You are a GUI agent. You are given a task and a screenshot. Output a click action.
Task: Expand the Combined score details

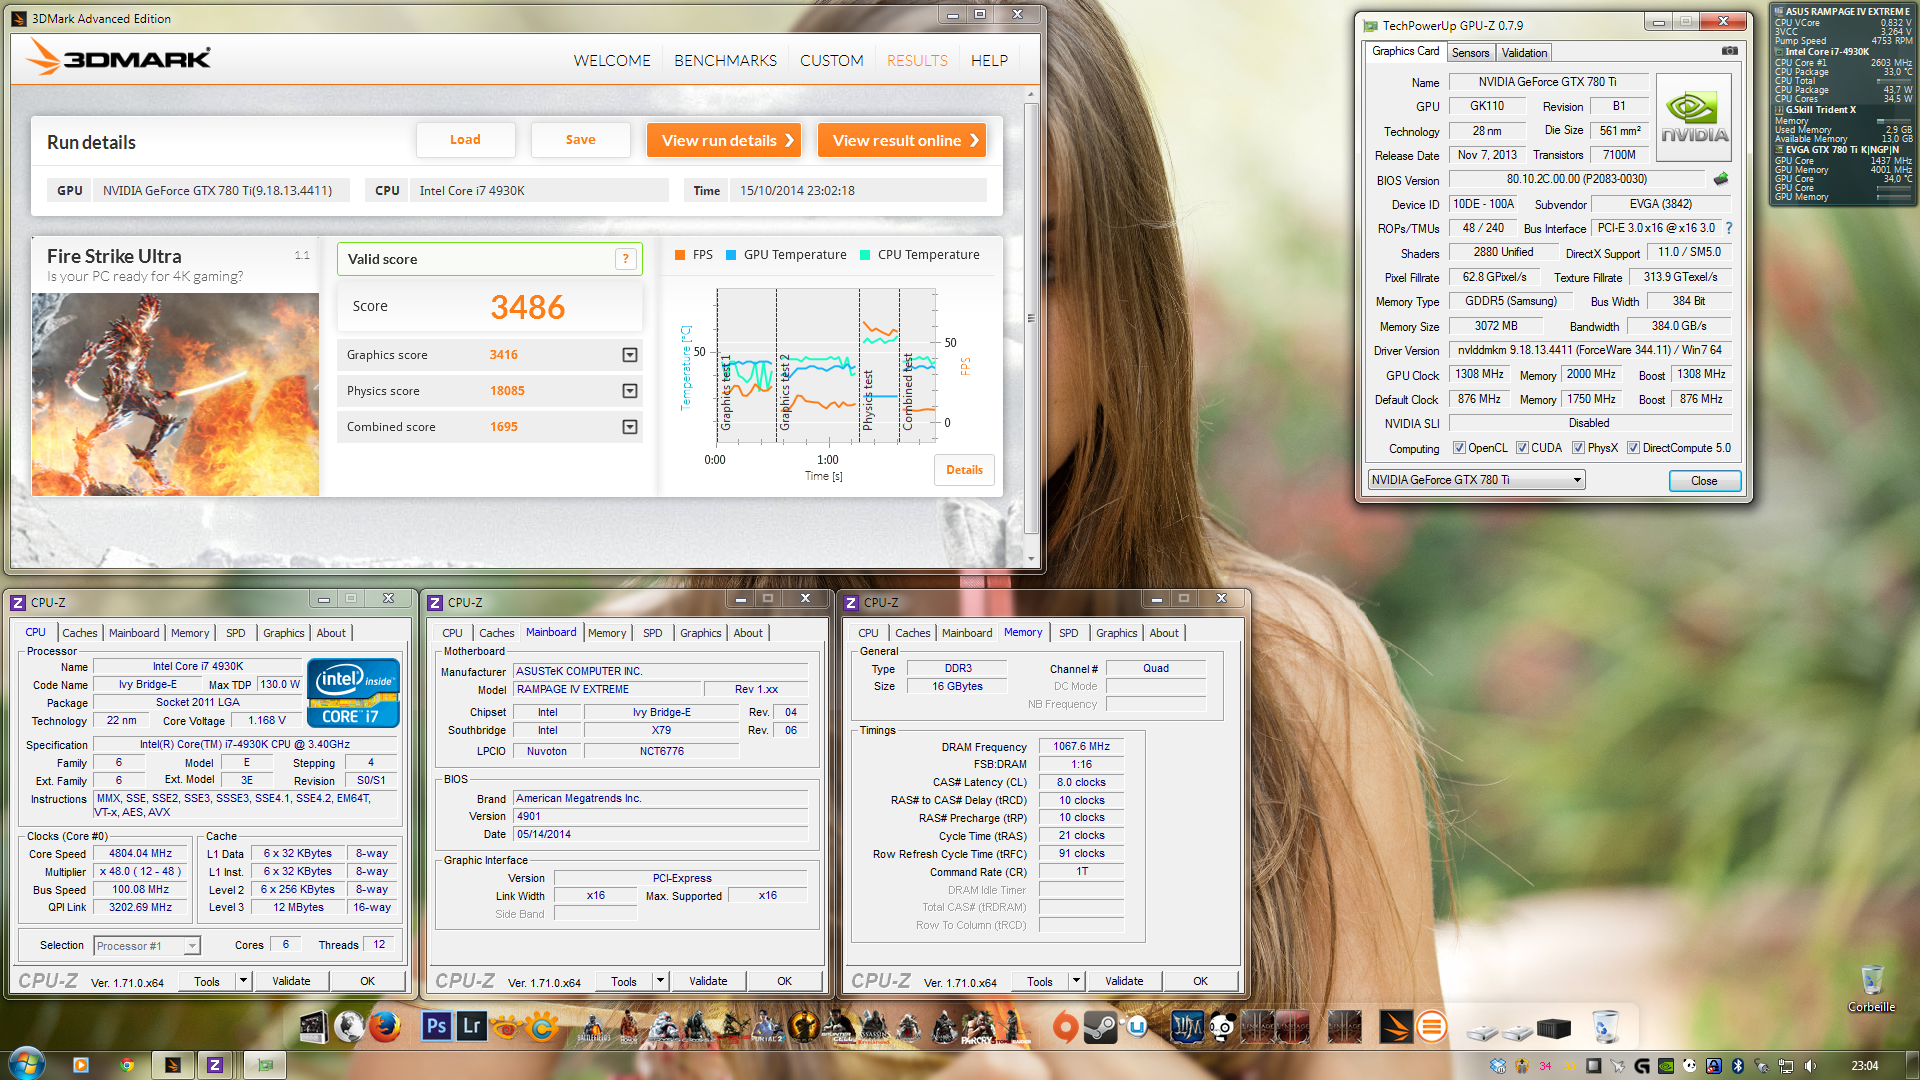[630, 427]
